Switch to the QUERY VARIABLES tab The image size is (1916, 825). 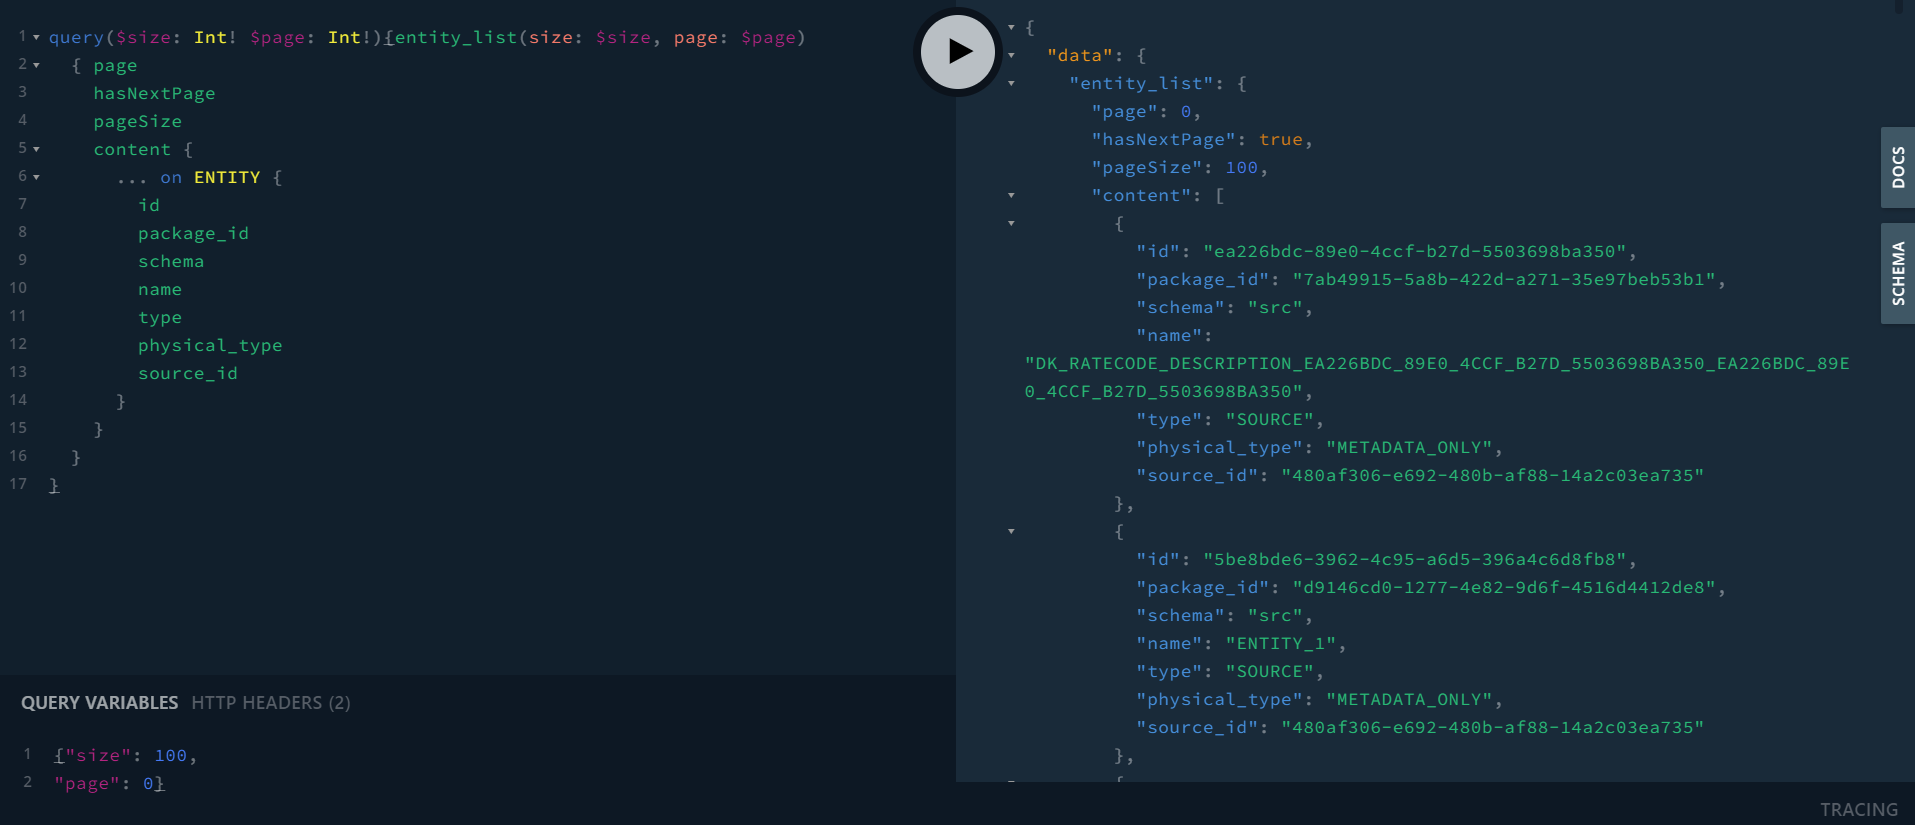[99, 703]
